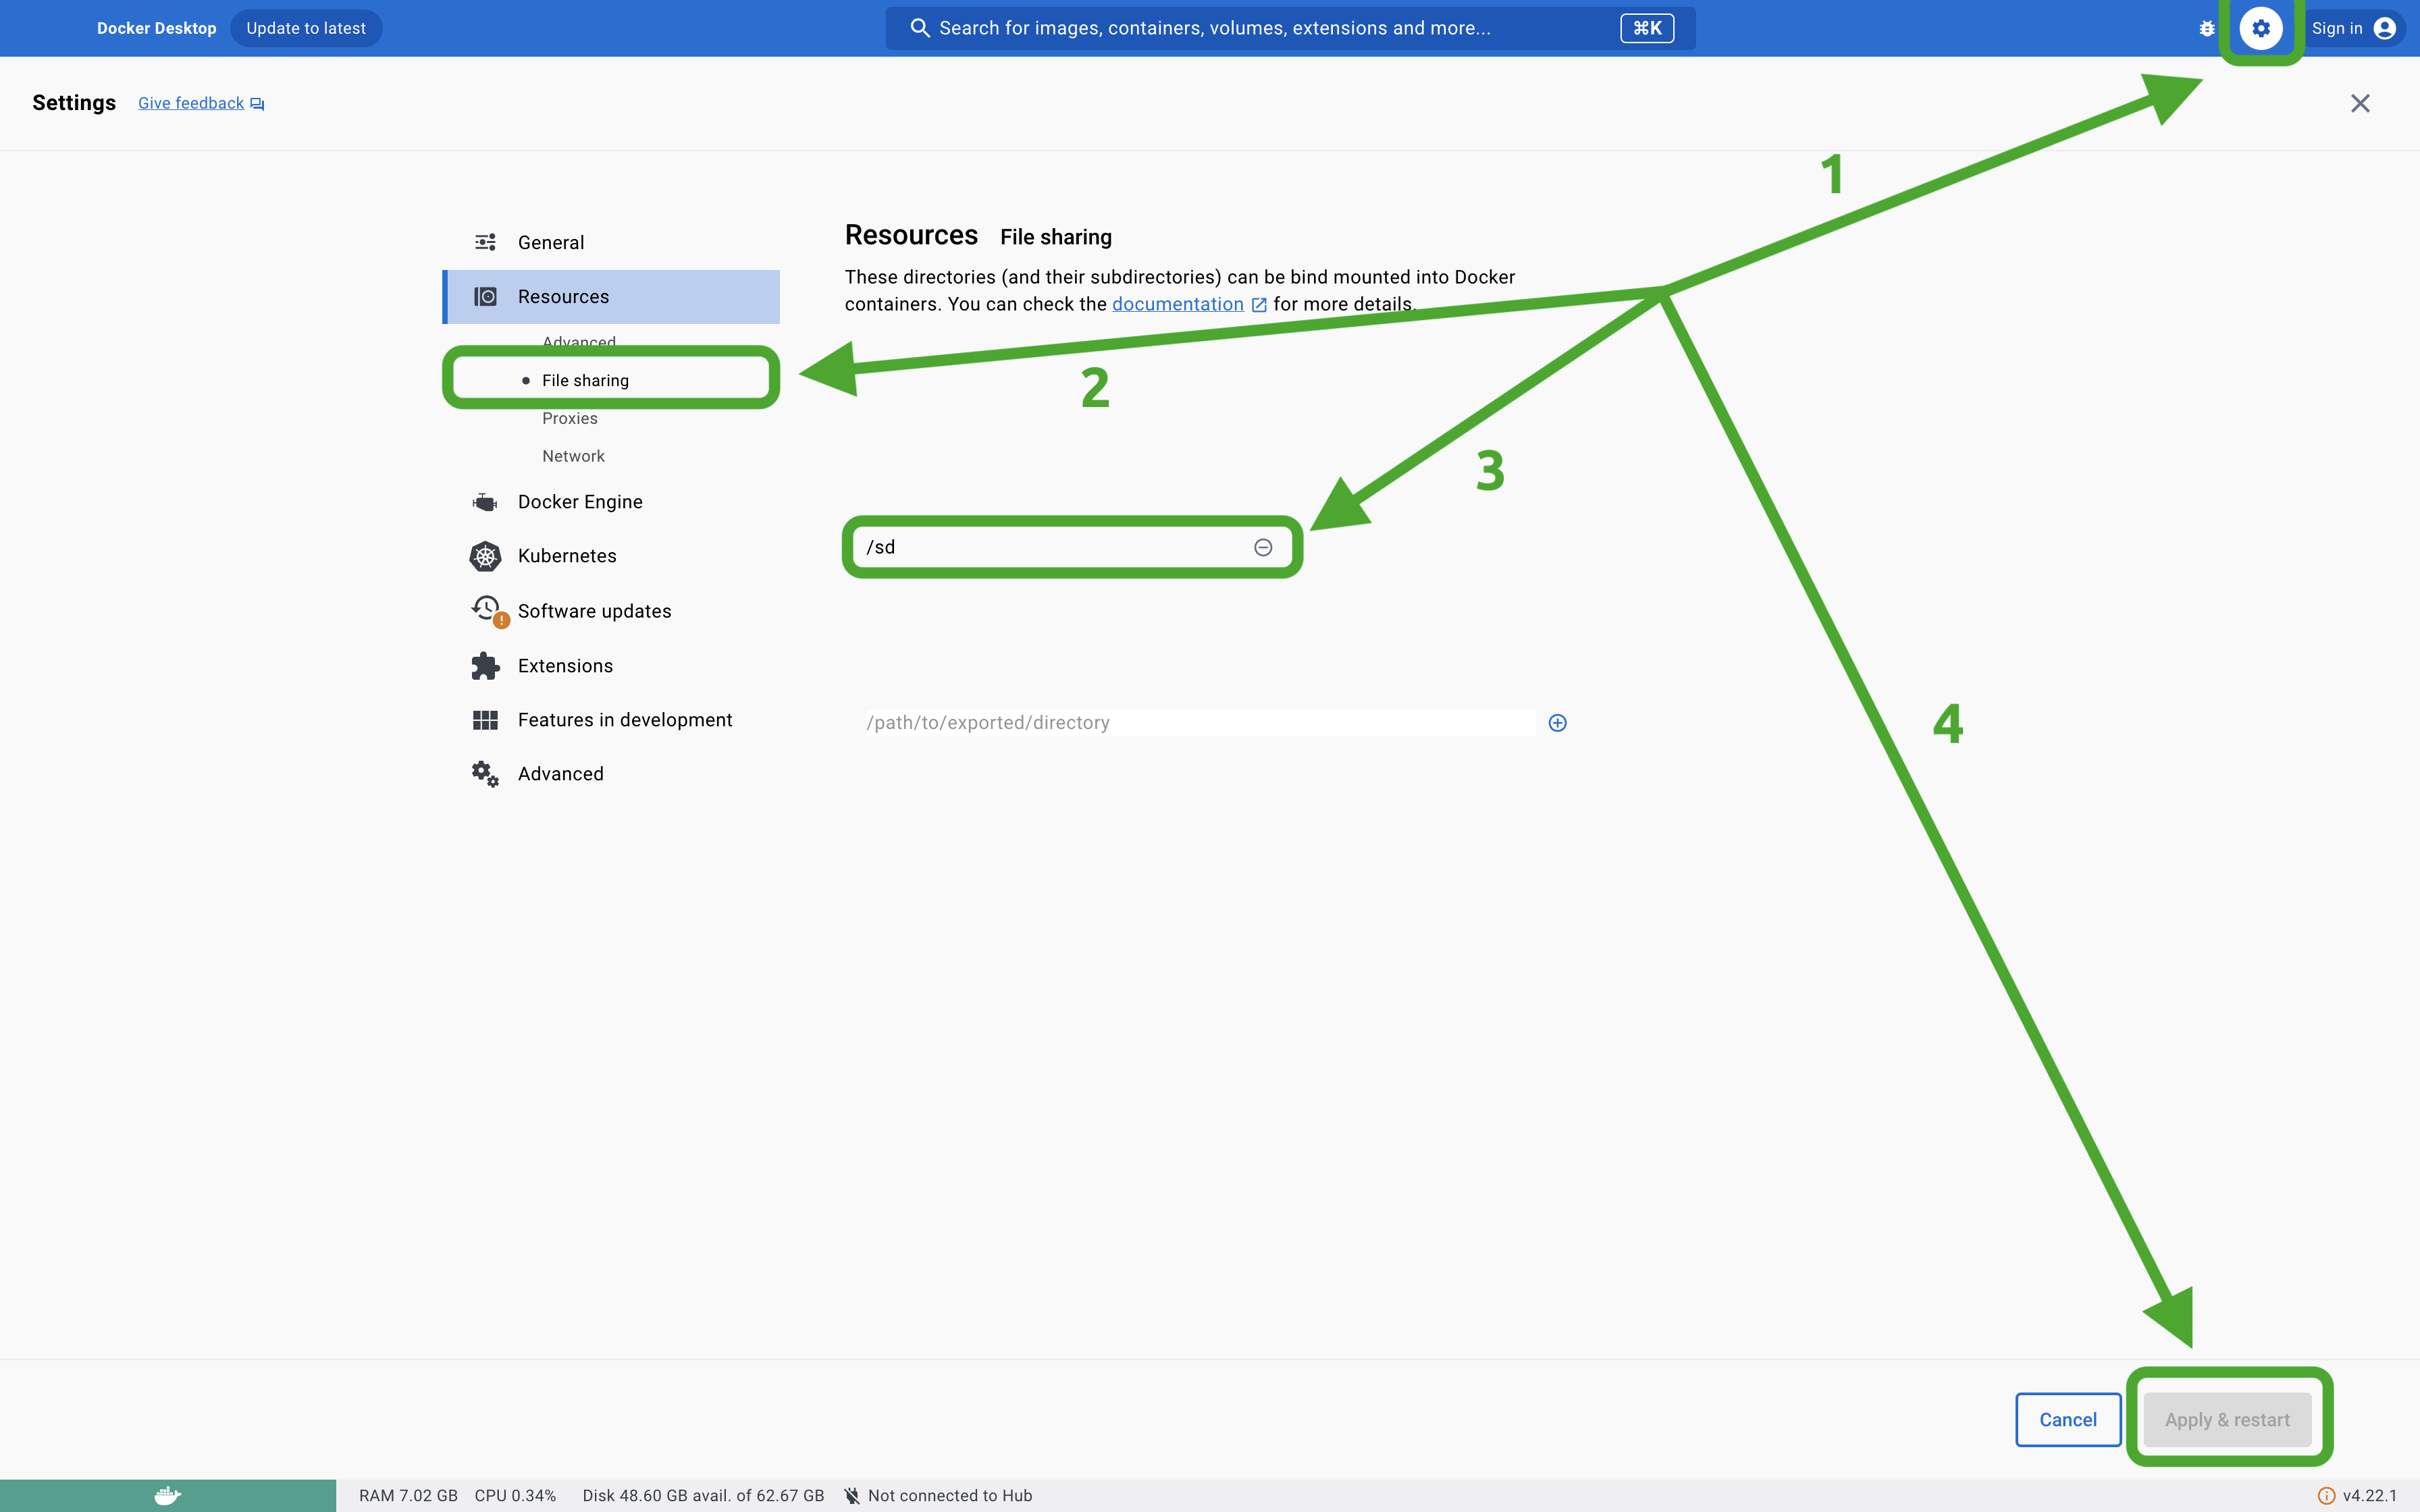Click the external link icon after documentation
The width and height of the screenshot is (2420, 1512).
click(1259, 305)
